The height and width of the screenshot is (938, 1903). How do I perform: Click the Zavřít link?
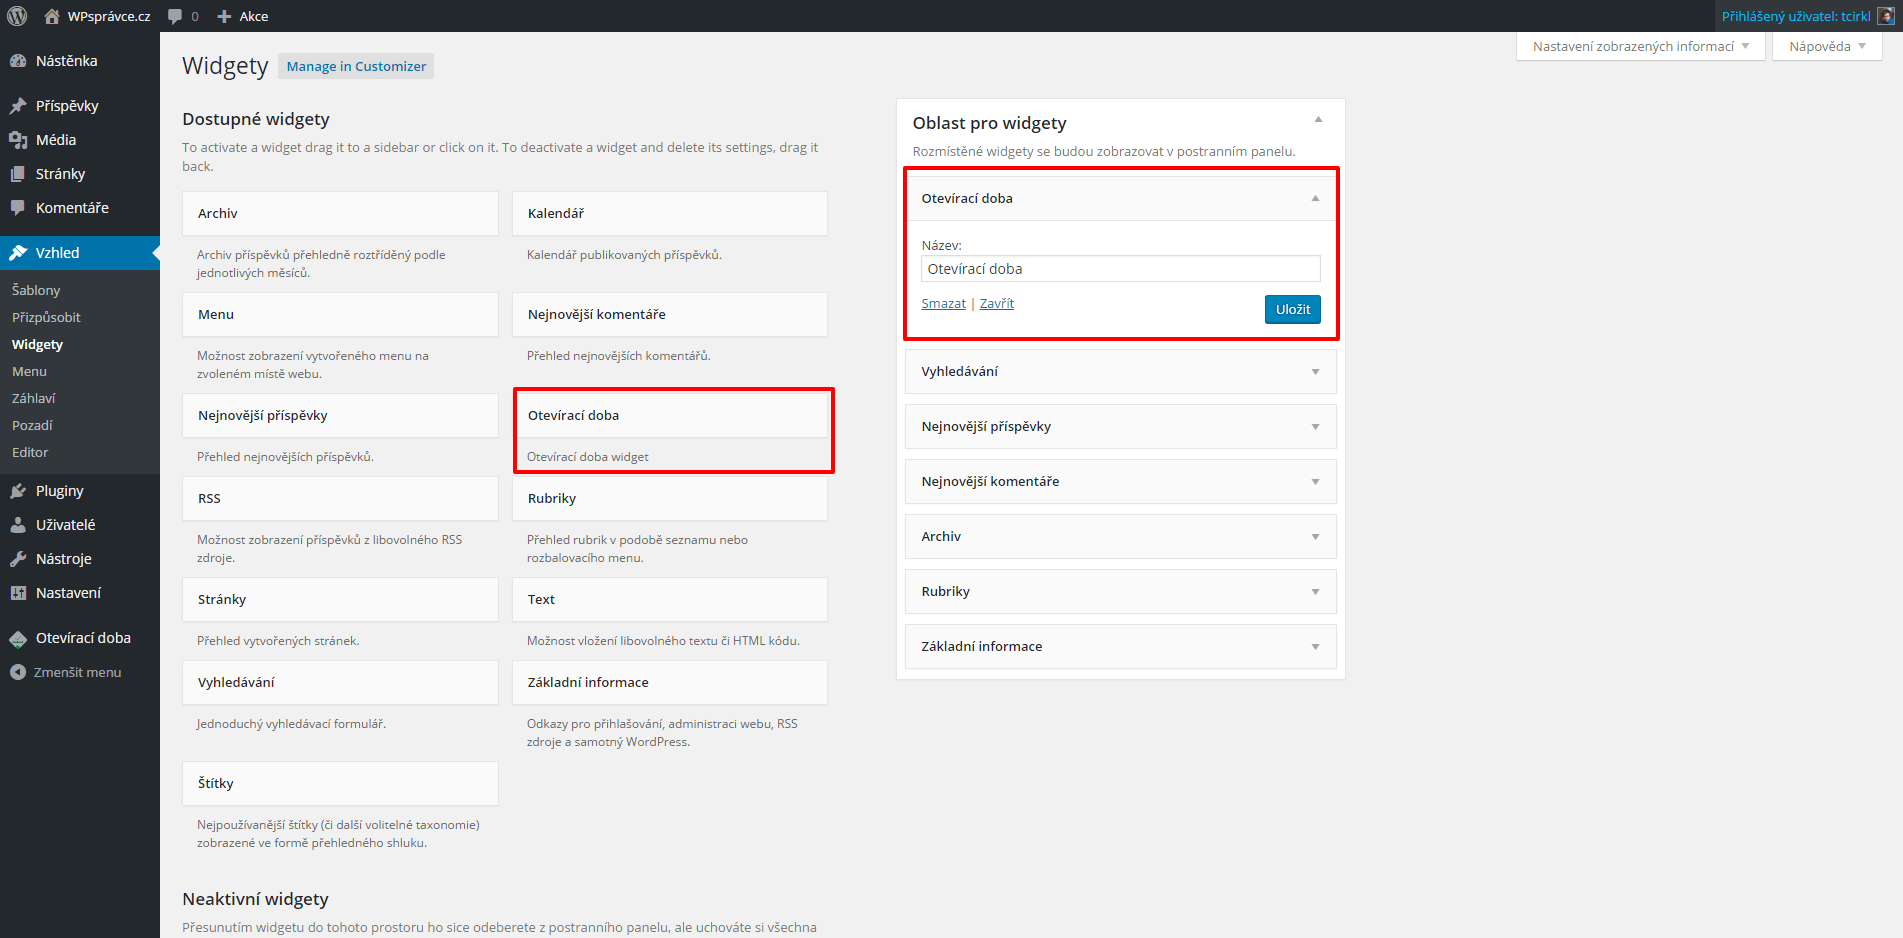(996, 304)
